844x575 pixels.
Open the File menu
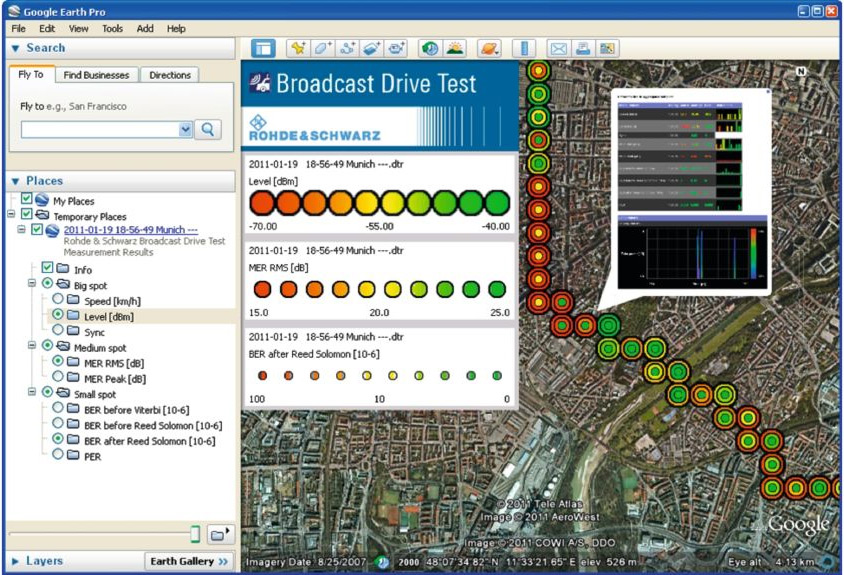(x=18, y=29)
